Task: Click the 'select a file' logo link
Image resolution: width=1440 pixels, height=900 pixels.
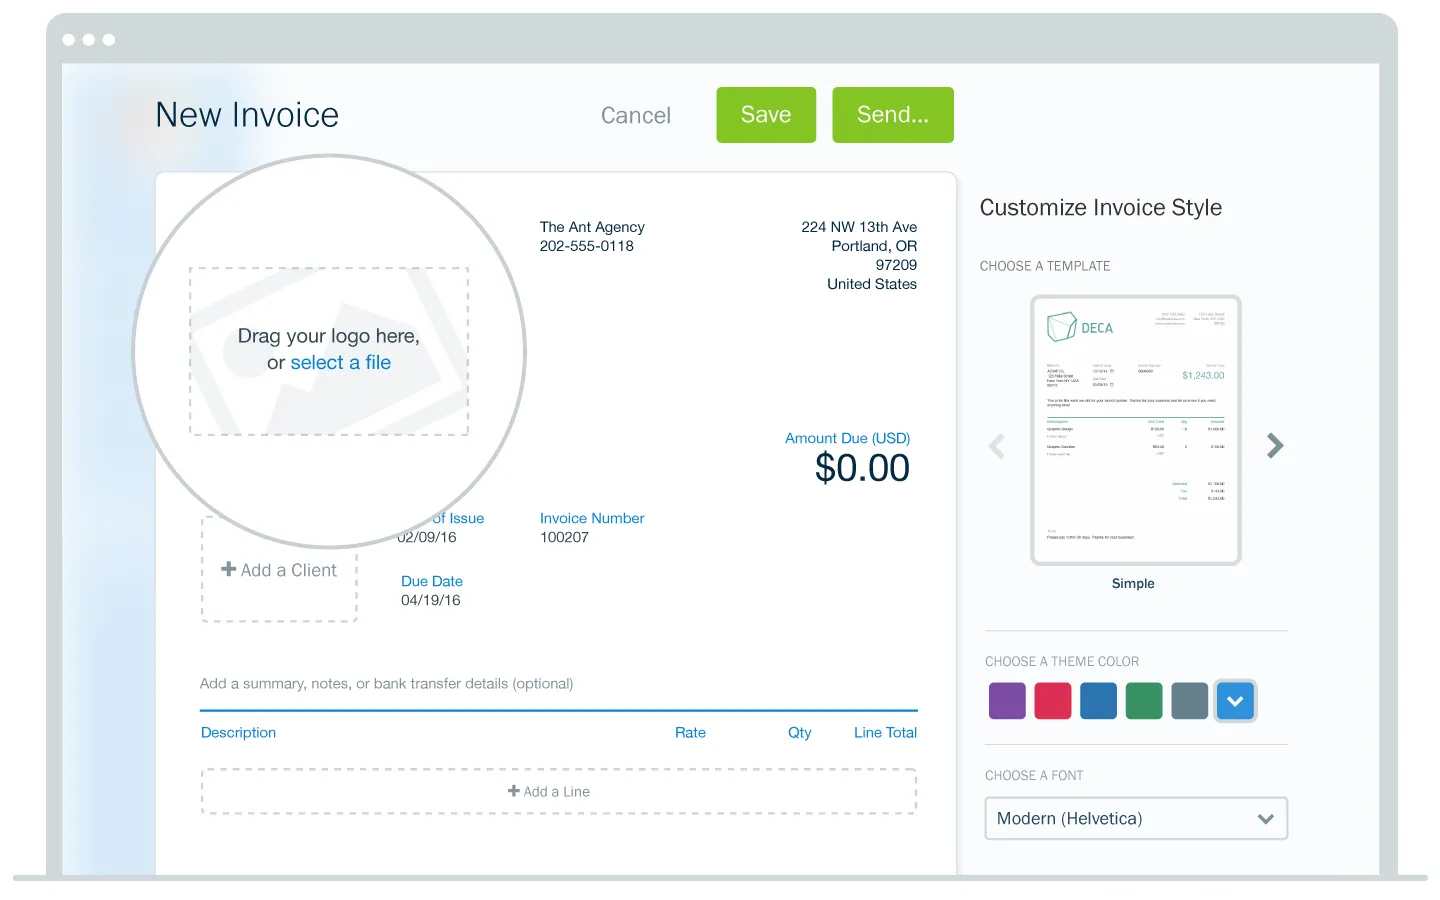Action: 340,363
